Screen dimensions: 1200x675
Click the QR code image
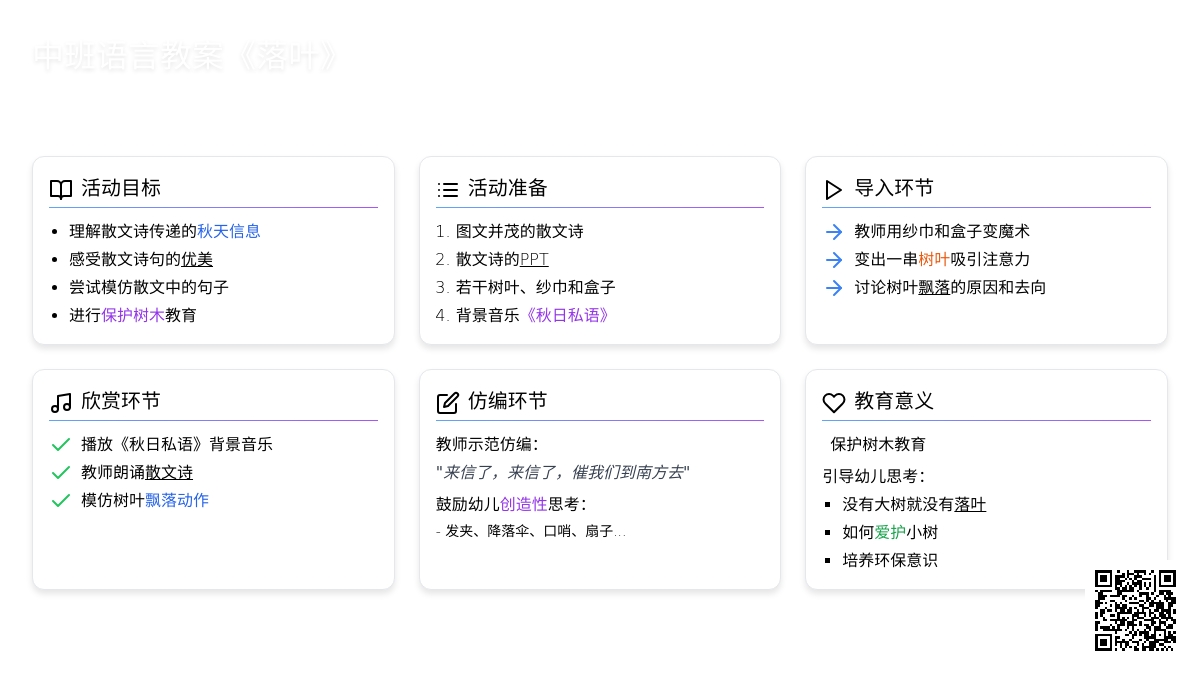[x=1135, y=610]
